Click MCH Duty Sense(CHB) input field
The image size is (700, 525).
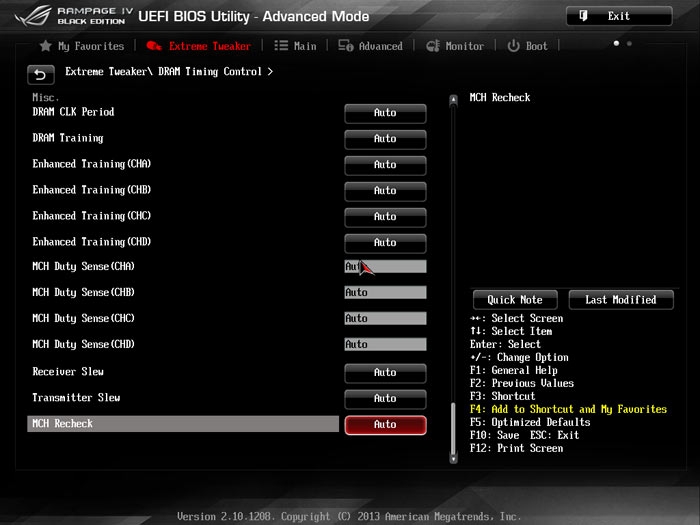[385, 293]
